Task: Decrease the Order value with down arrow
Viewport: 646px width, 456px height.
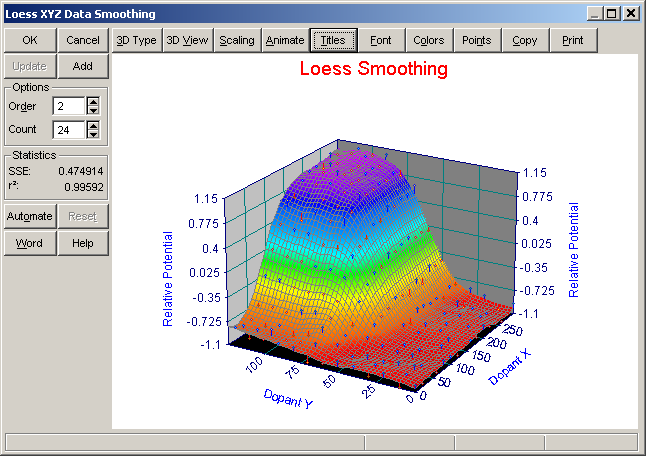Action: (93, 110)
